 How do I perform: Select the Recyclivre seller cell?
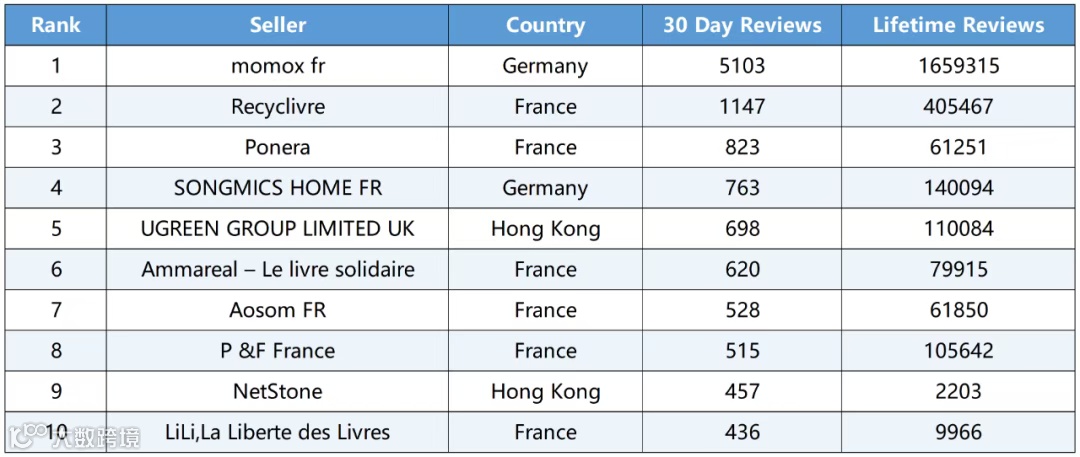tap(278, 107)
